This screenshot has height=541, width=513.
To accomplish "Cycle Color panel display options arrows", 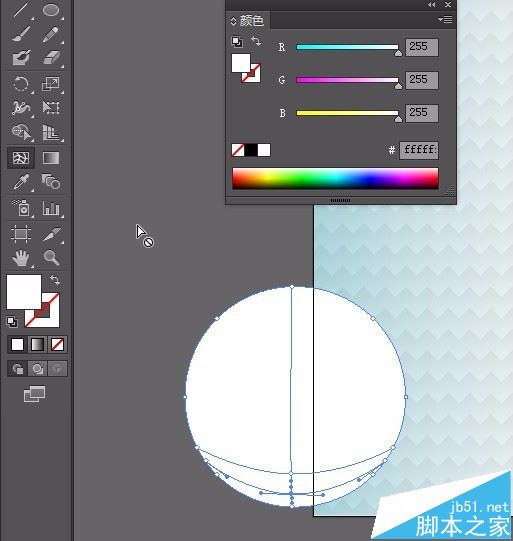I will [234, 21].
